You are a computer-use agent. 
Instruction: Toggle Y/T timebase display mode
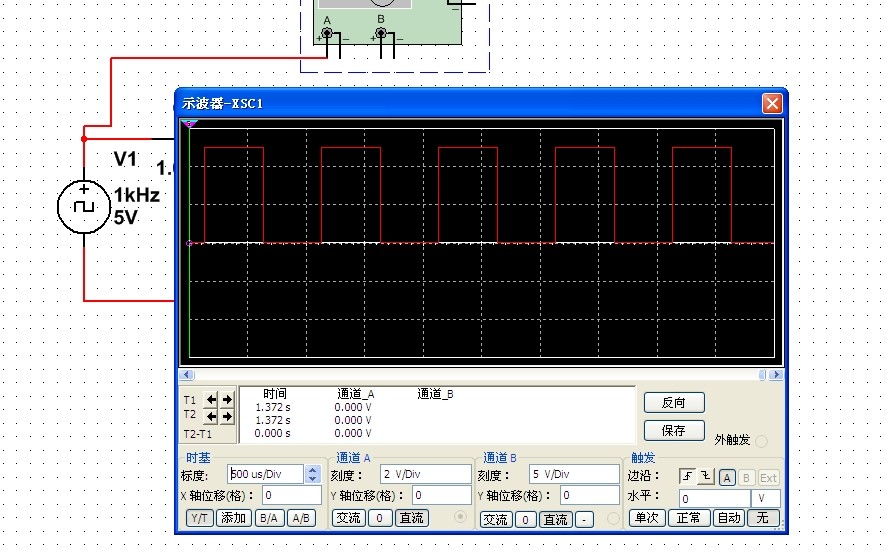(199, 518)
